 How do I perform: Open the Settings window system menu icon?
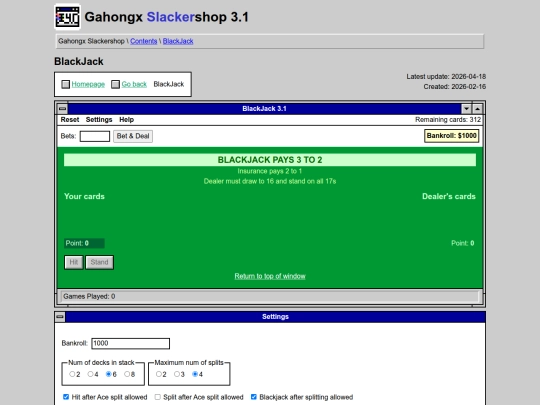coord(60,317)
